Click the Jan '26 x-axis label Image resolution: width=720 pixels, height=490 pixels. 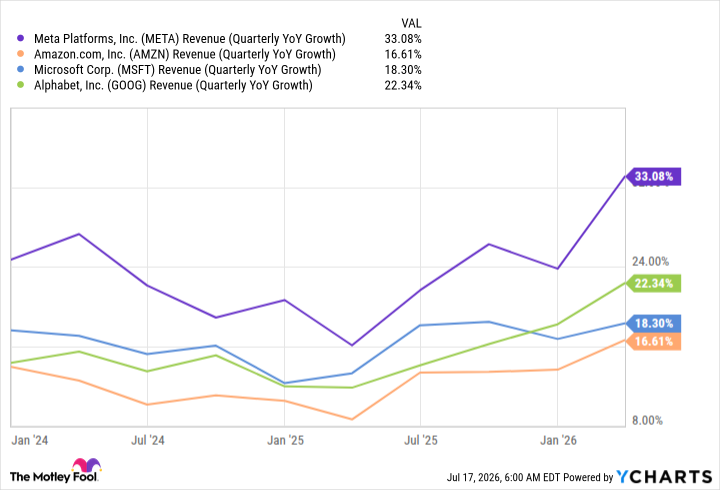tap(558, 440)
